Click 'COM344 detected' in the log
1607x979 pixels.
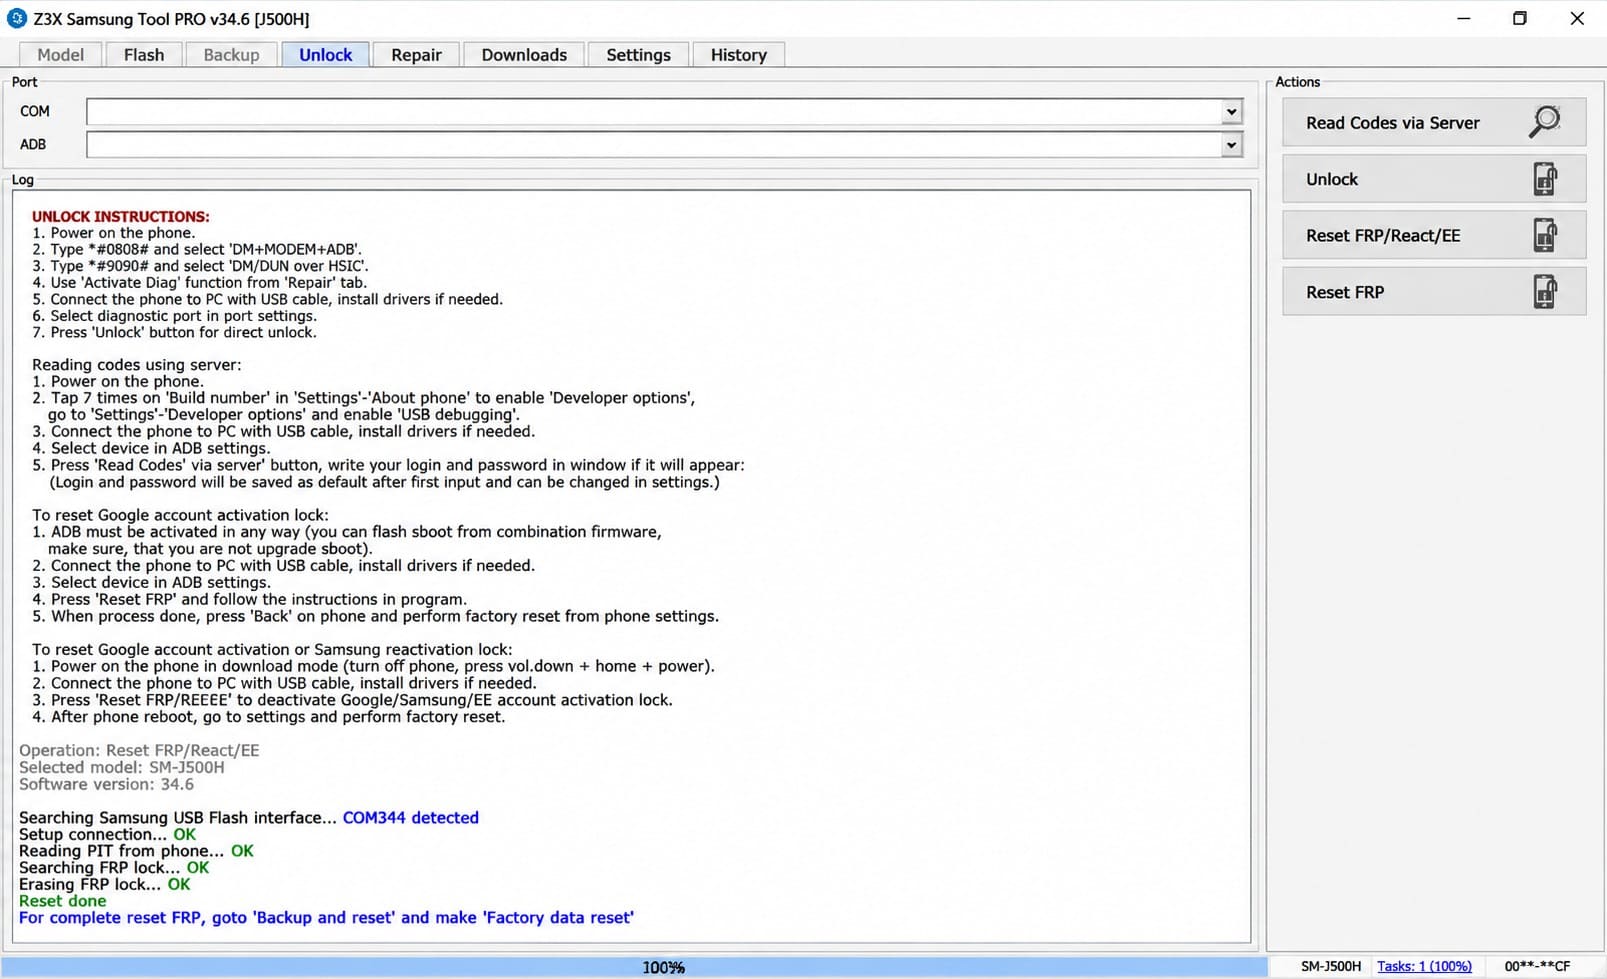411,817
